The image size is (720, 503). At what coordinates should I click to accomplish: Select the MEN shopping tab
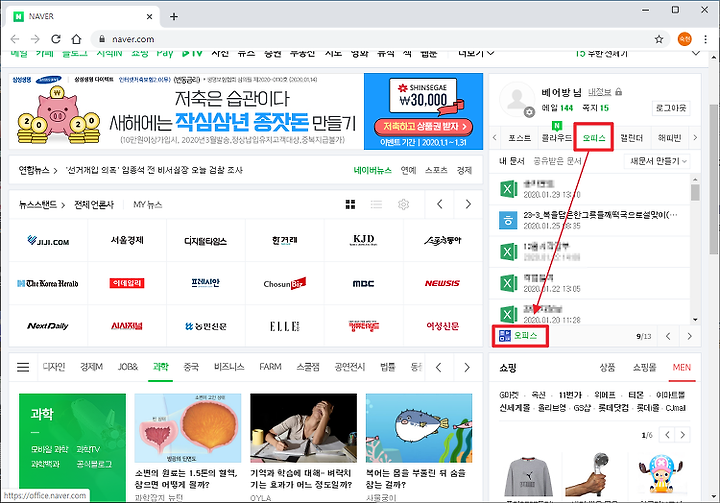[681, 367]
